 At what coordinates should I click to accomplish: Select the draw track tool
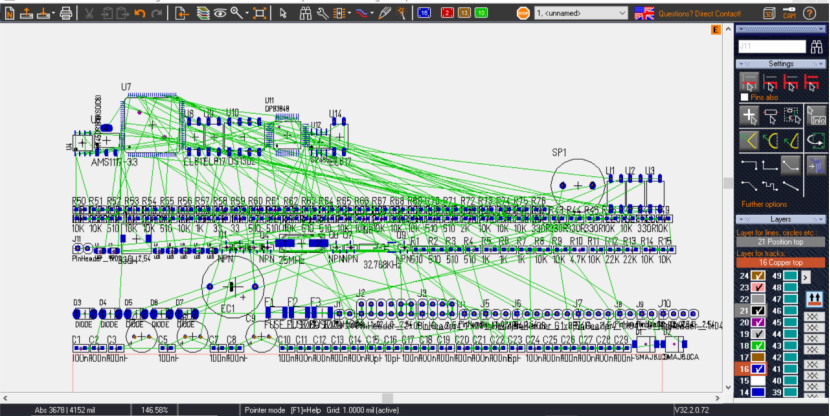point(362,13)
